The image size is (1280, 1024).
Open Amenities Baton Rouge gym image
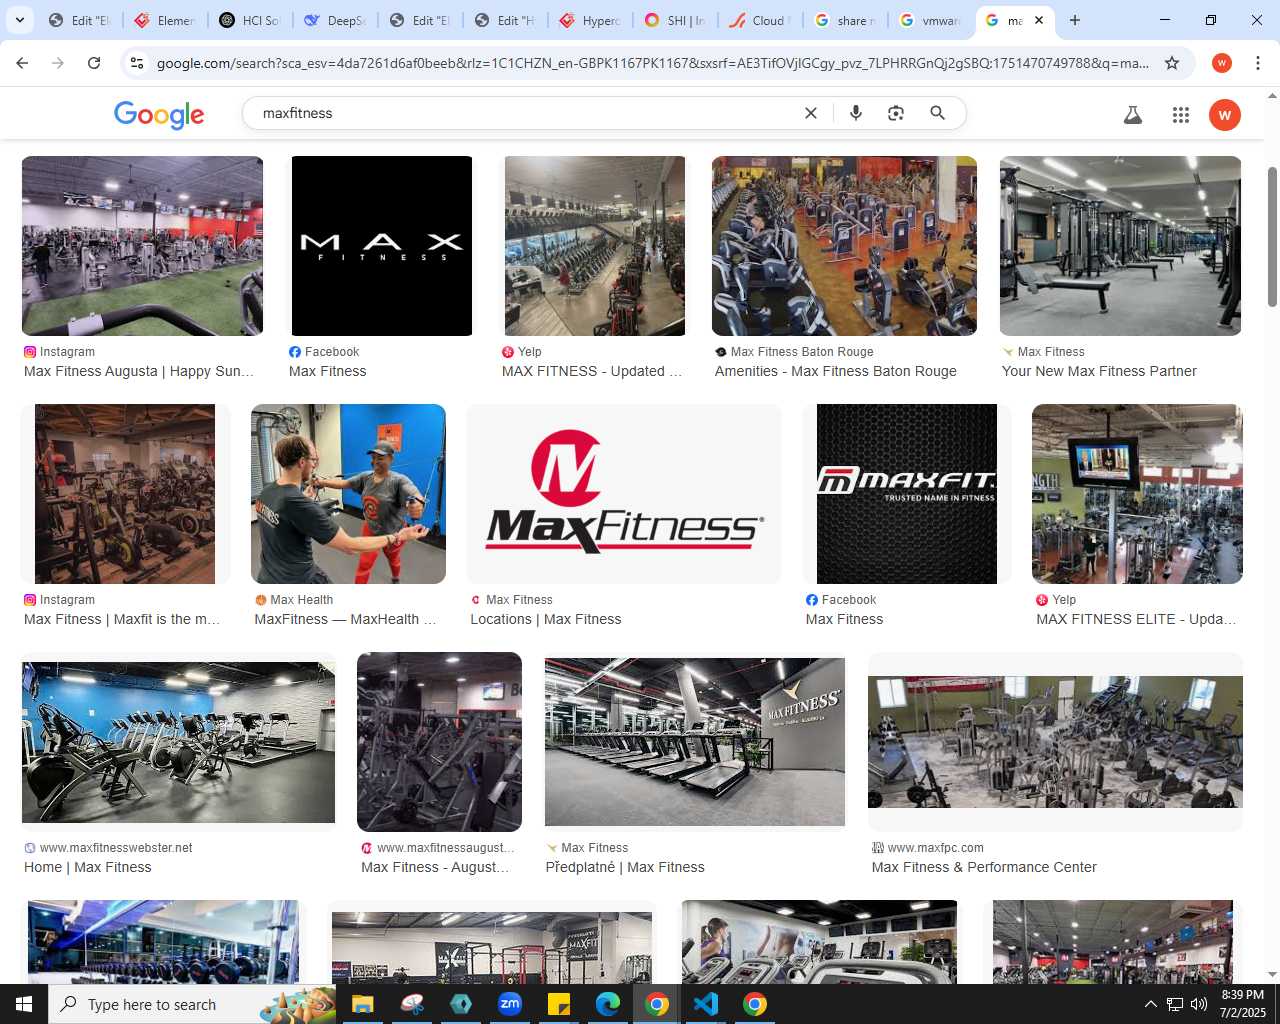tap(844, 246)
